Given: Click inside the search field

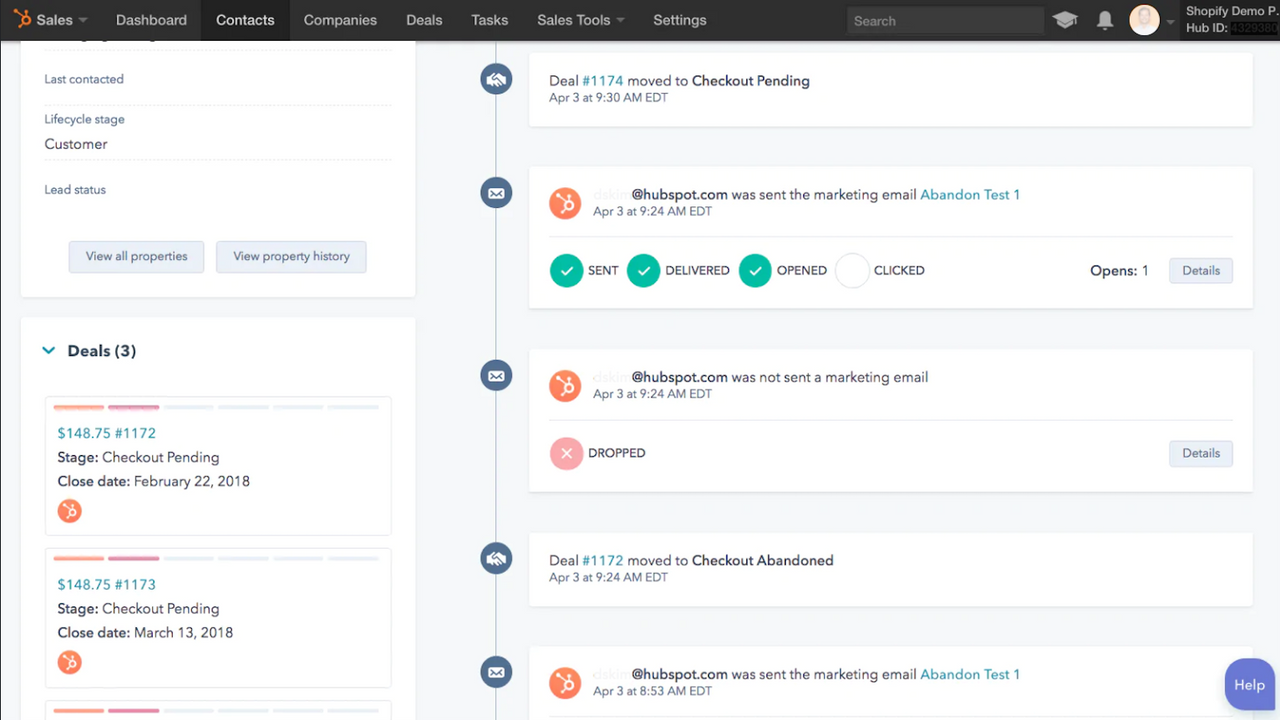Looking at the screenshot, I should tap(944, 20).
